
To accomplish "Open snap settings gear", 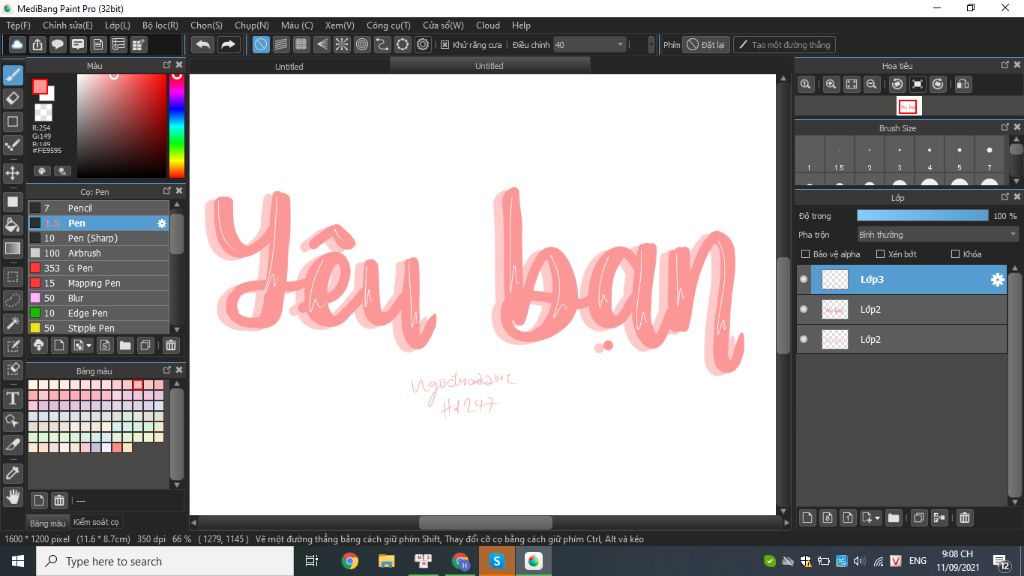I will [423, 44].
